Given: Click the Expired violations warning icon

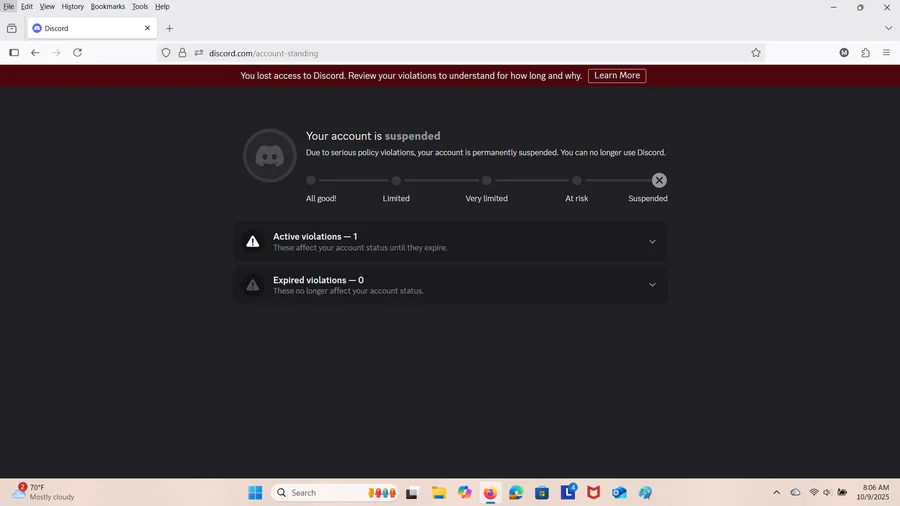Looking at the screenshot, I should pyautogui.click(x=253, y=285).
